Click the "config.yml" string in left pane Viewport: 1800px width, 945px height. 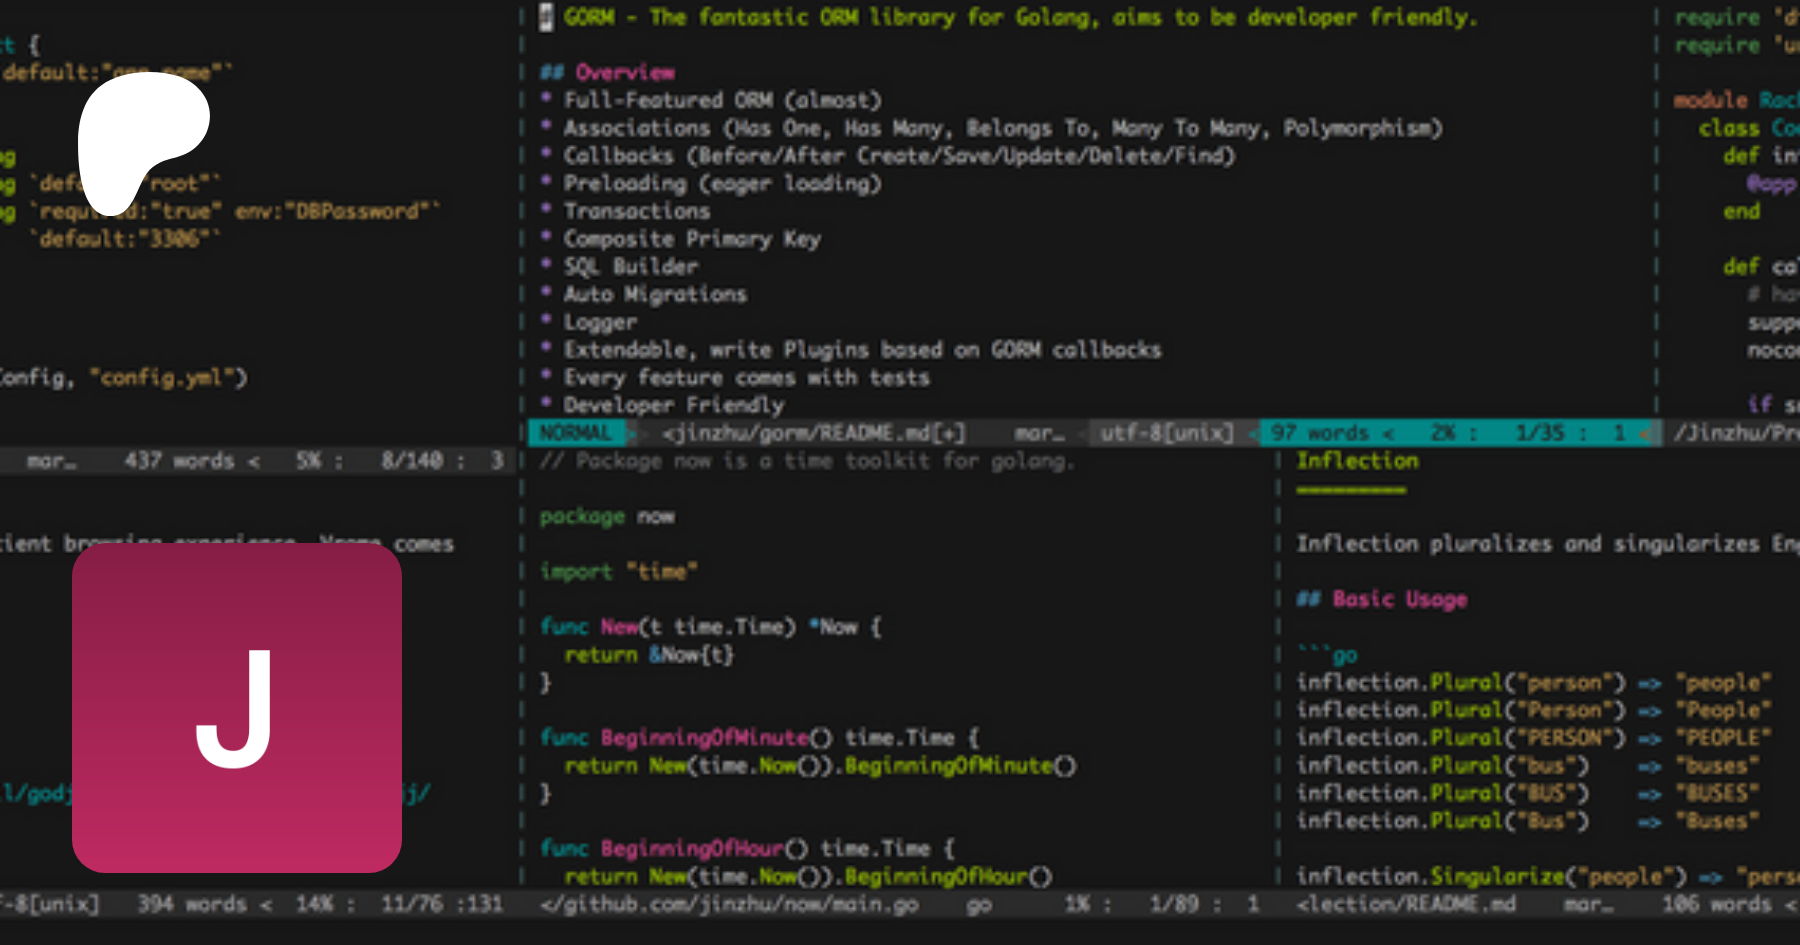click(x=167, y=377)
